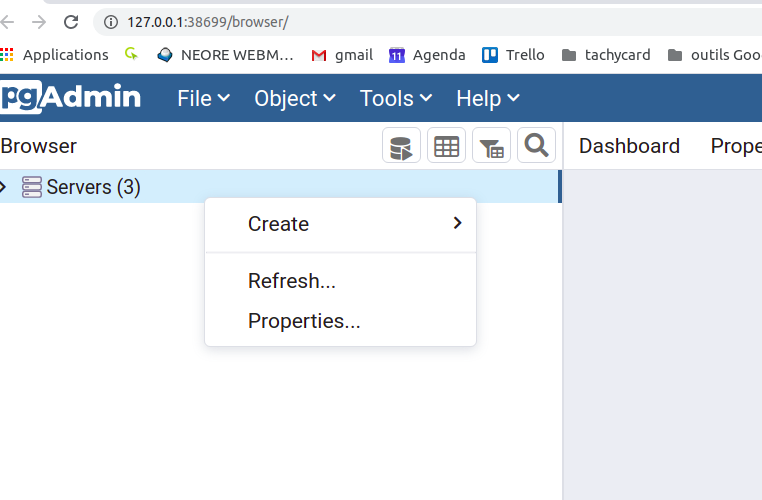Click the green arrow bookmark icon
762x500 pixels.
(x=131, y=54)
